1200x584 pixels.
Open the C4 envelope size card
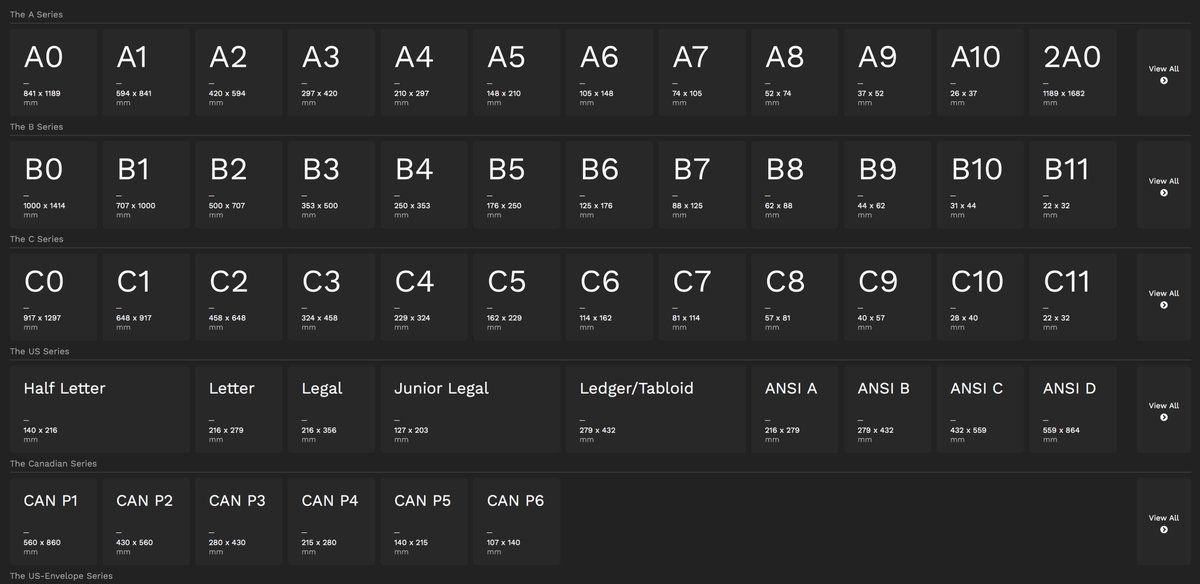point(424,297)
